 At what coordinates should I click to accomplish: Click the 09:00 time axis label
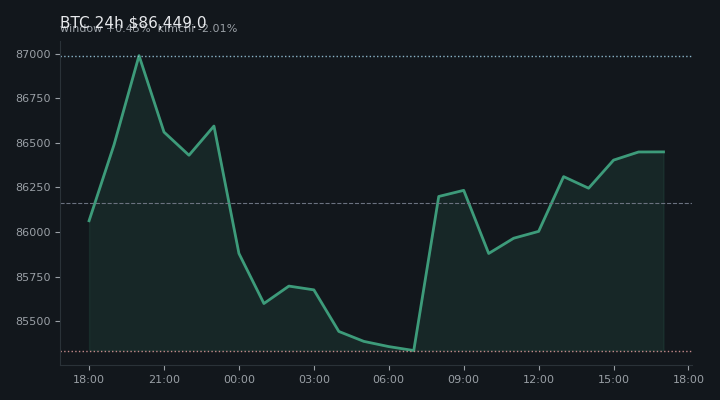[464, 379]
